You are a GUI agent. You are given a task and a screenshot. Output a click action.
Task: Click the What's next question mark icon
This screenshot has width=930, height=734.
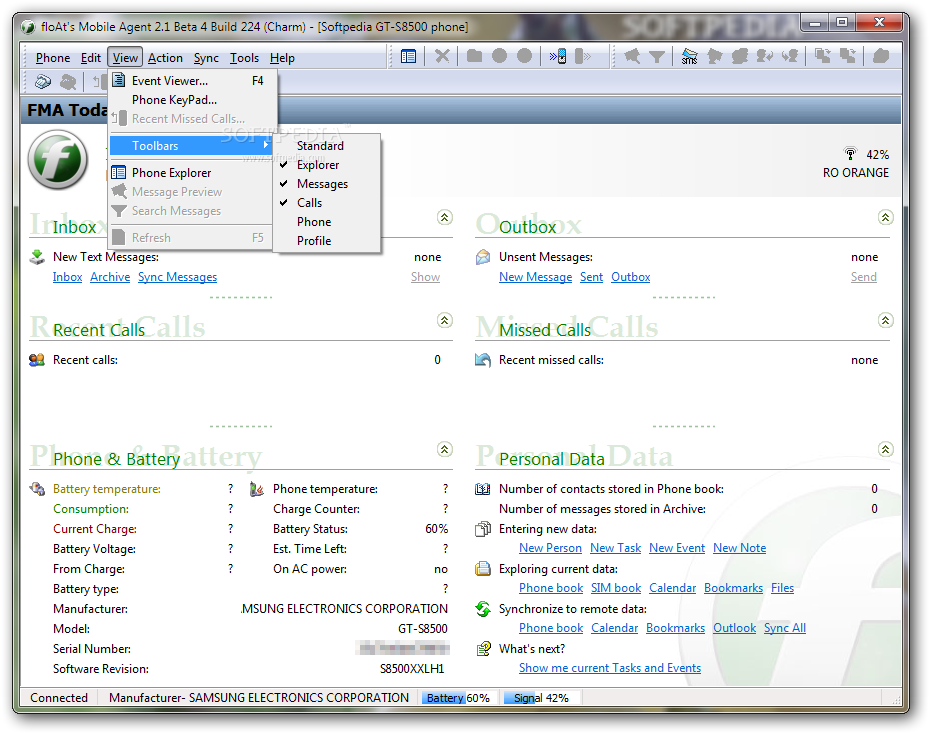tap(484, 649)
